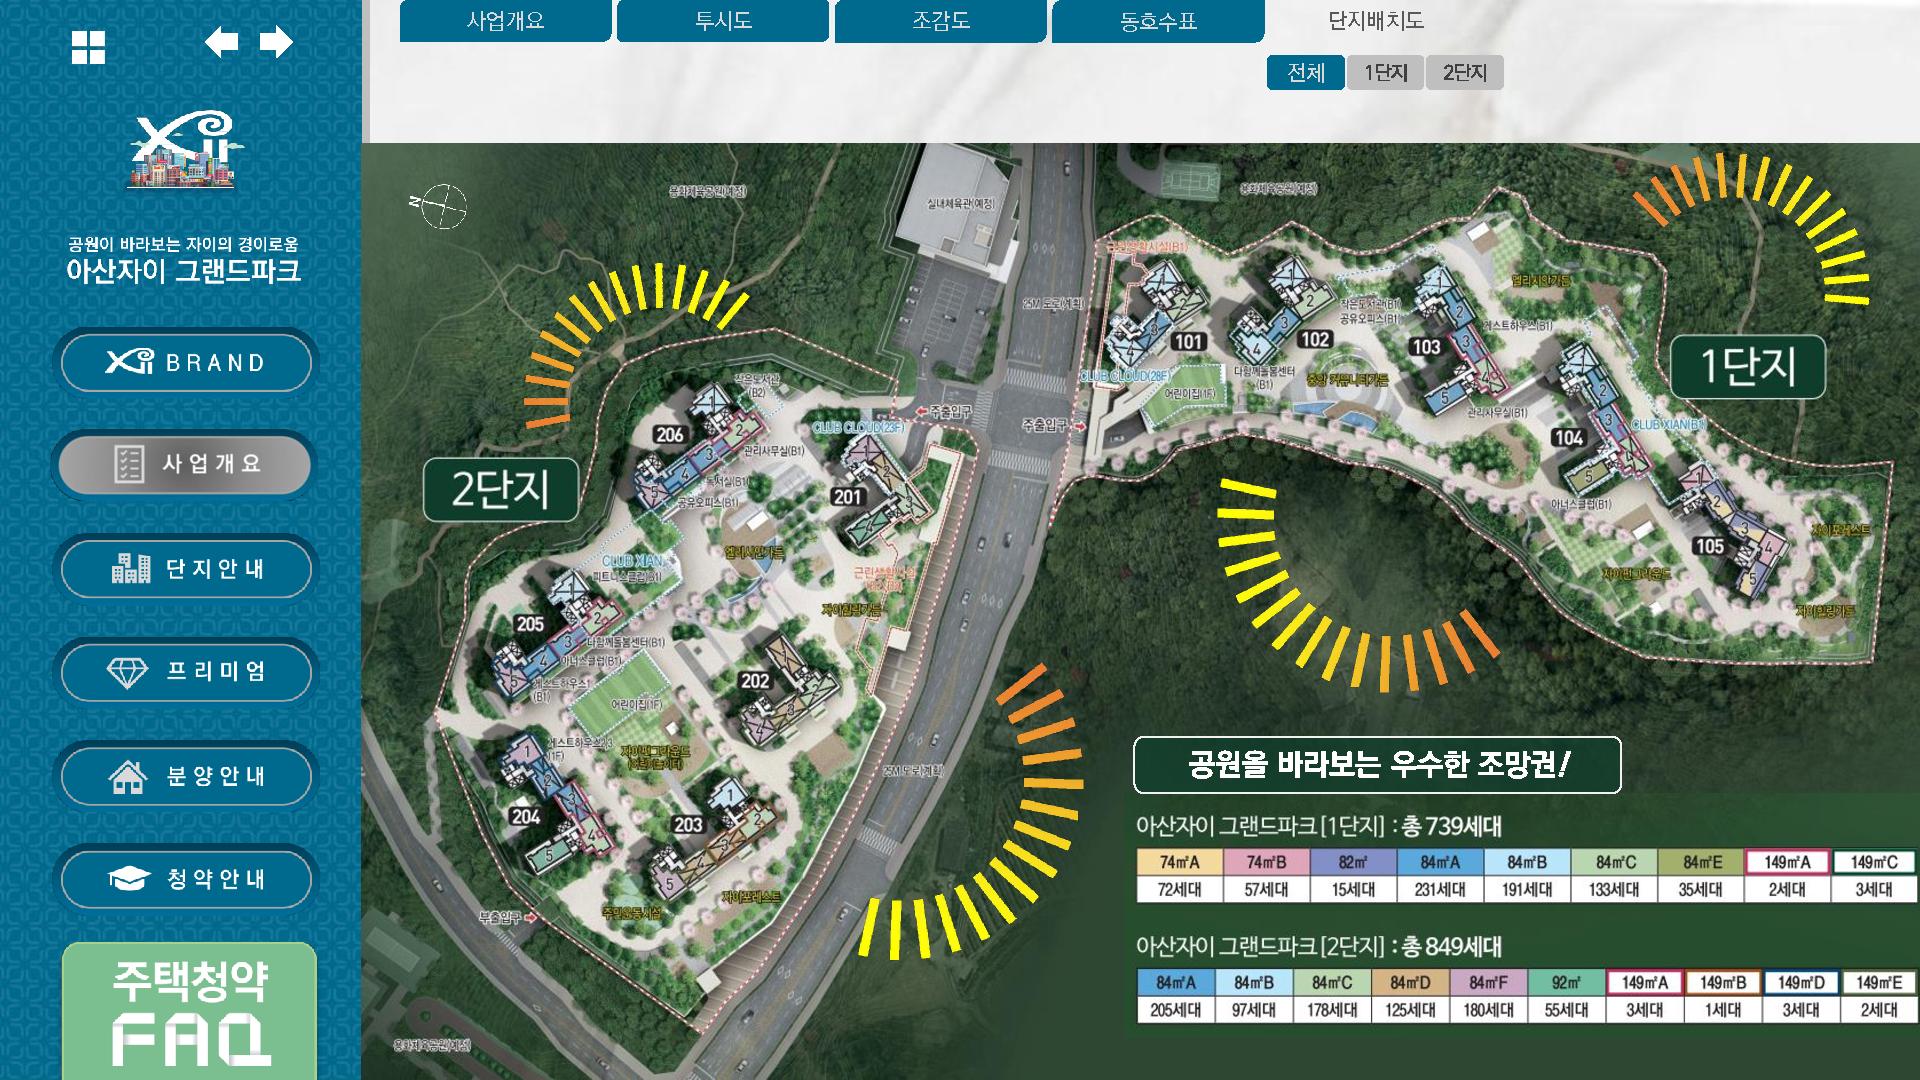Click the house icon in 분양안내
Screen dimensions: 1920x1080
point(128,776)
